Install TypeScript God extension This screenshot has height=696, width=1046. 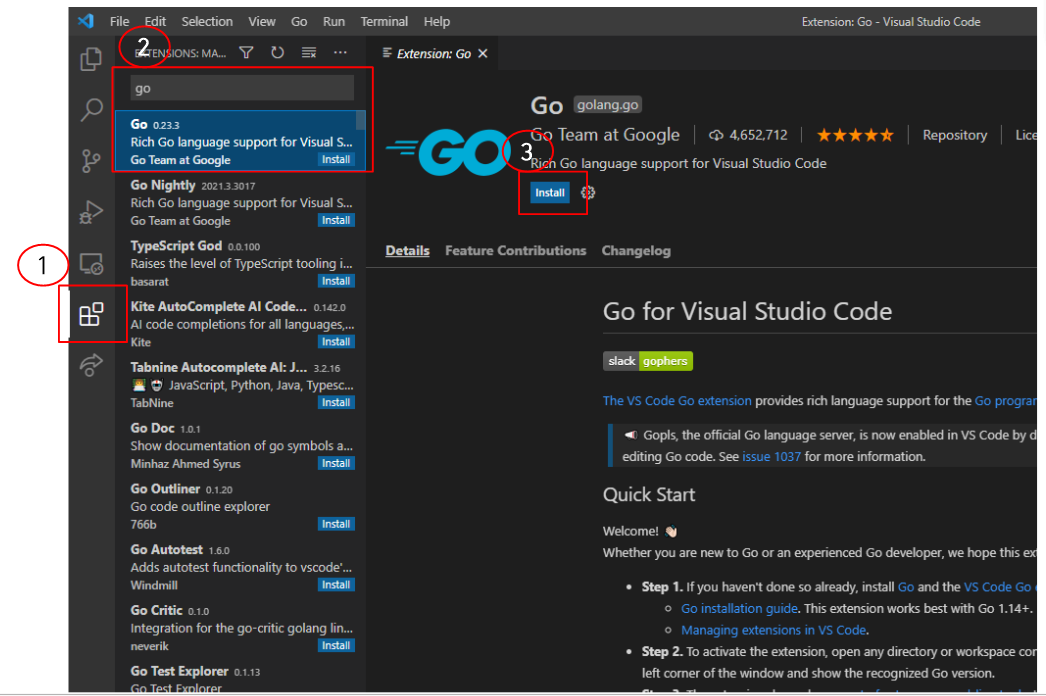336,281
